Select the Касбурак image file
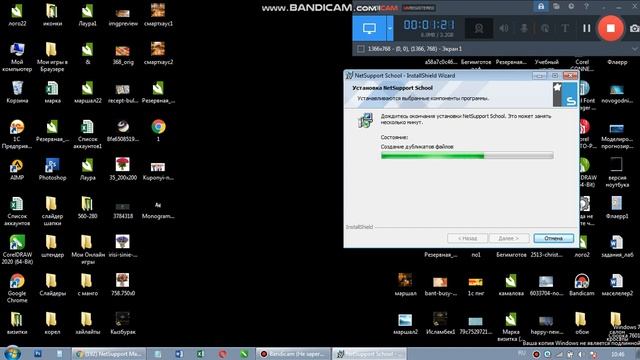The image size is (640, 360). coord(123,323)
